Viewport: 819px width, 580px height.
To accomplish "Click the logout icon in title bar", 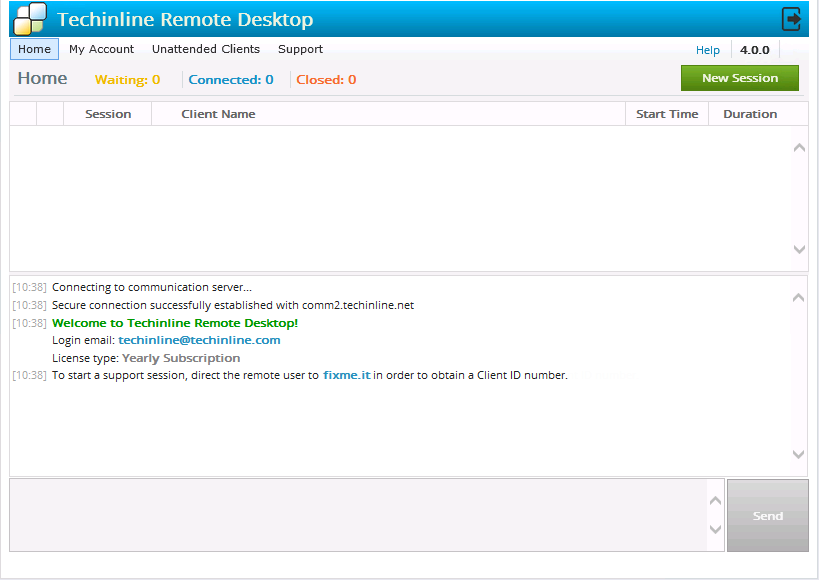I will pos(791,19).
